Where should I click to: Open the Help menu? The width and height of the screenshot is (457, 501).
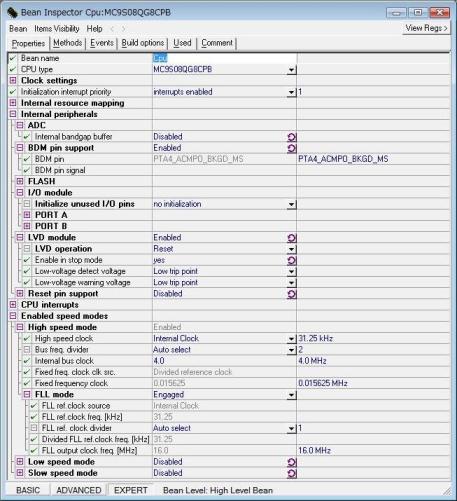point(94,29)
